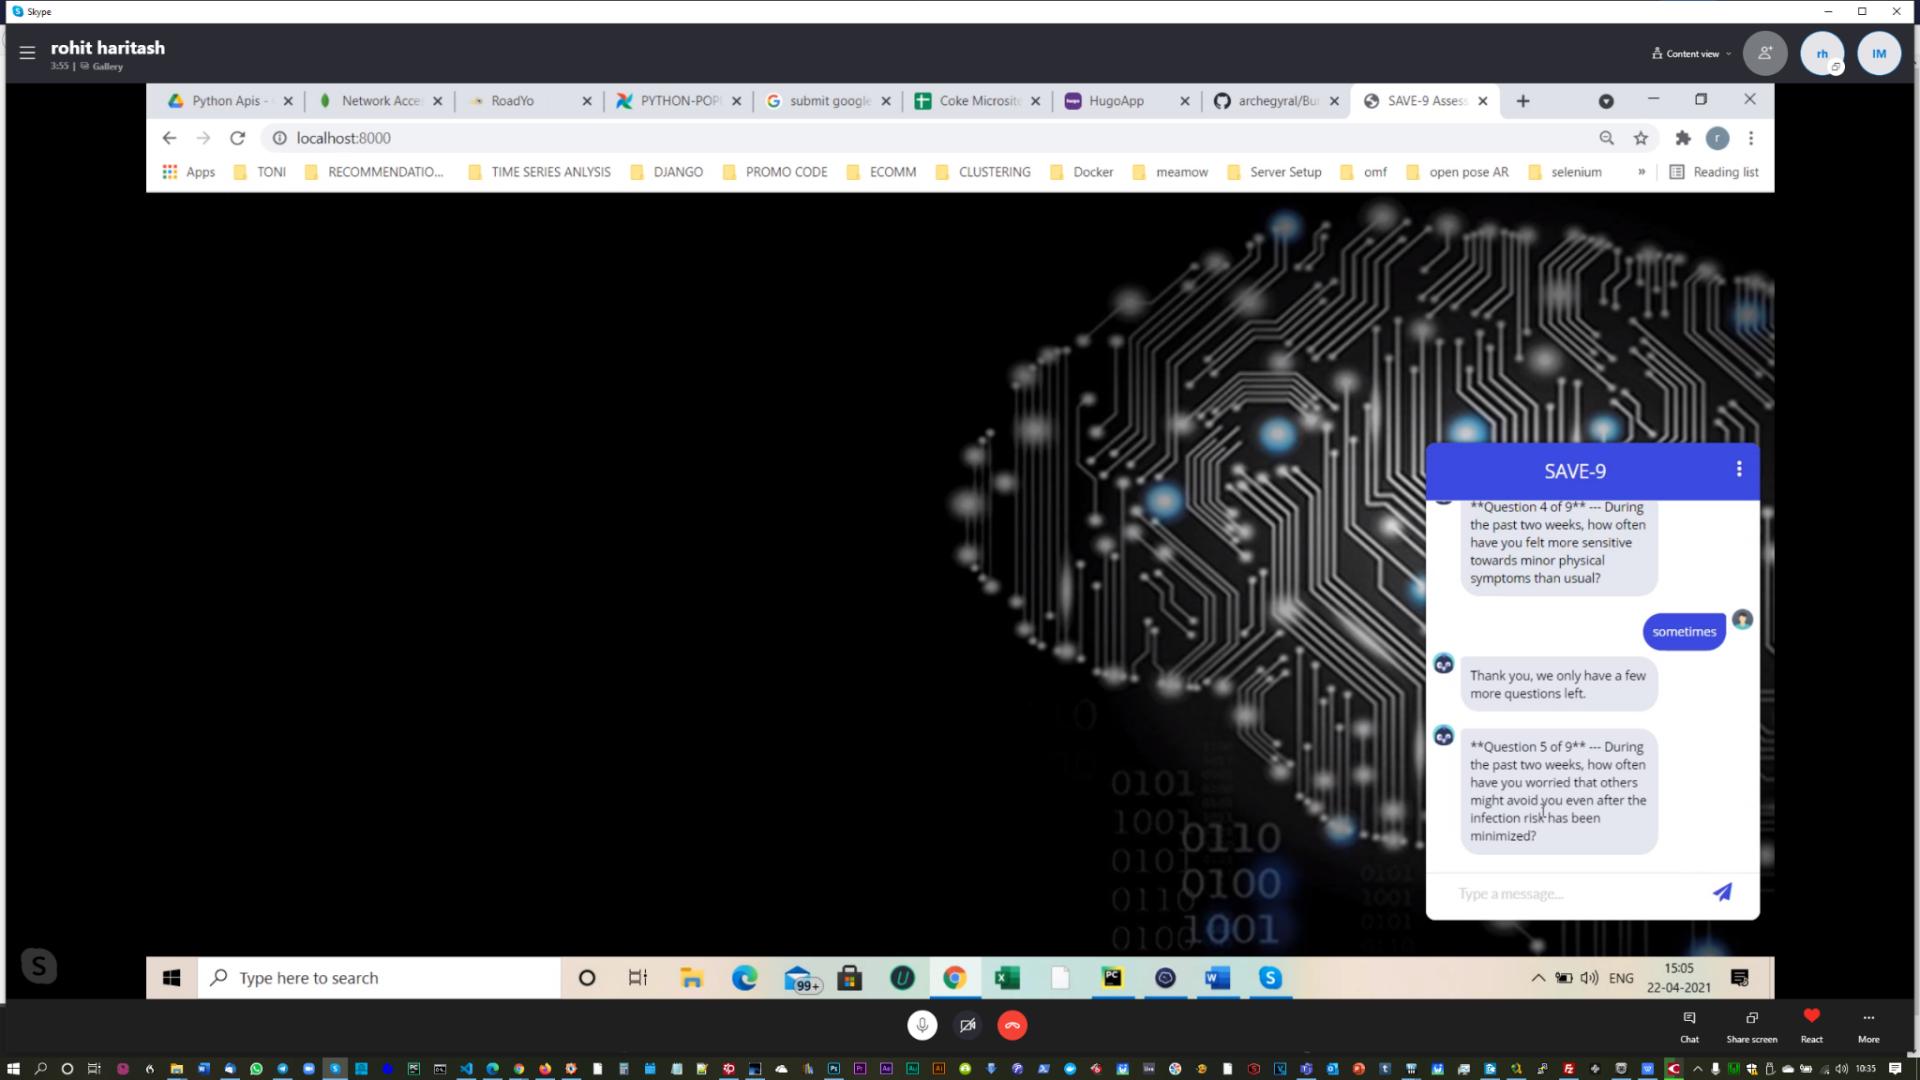Open Excel from the shared taskbar
1920x1080 pixels.
click(1007, 978)
